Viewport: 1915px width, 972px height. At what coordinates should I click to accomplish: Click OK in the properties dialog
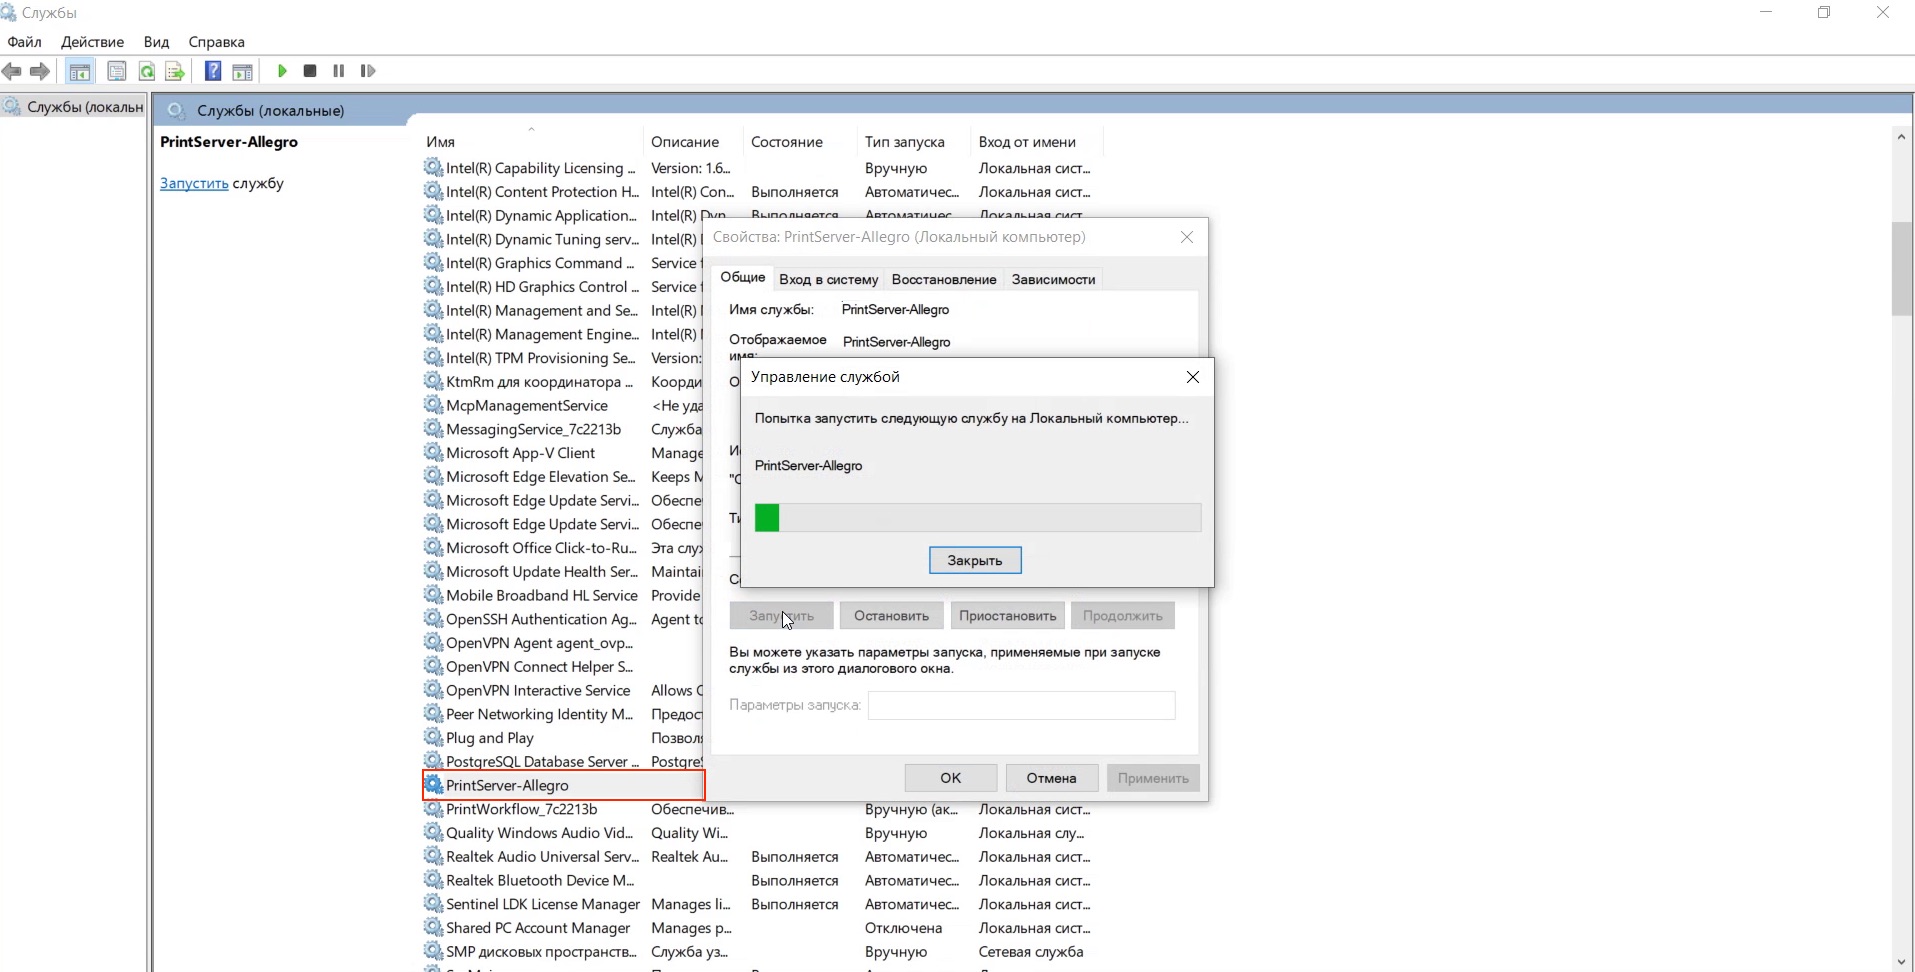tap(950, 778)
